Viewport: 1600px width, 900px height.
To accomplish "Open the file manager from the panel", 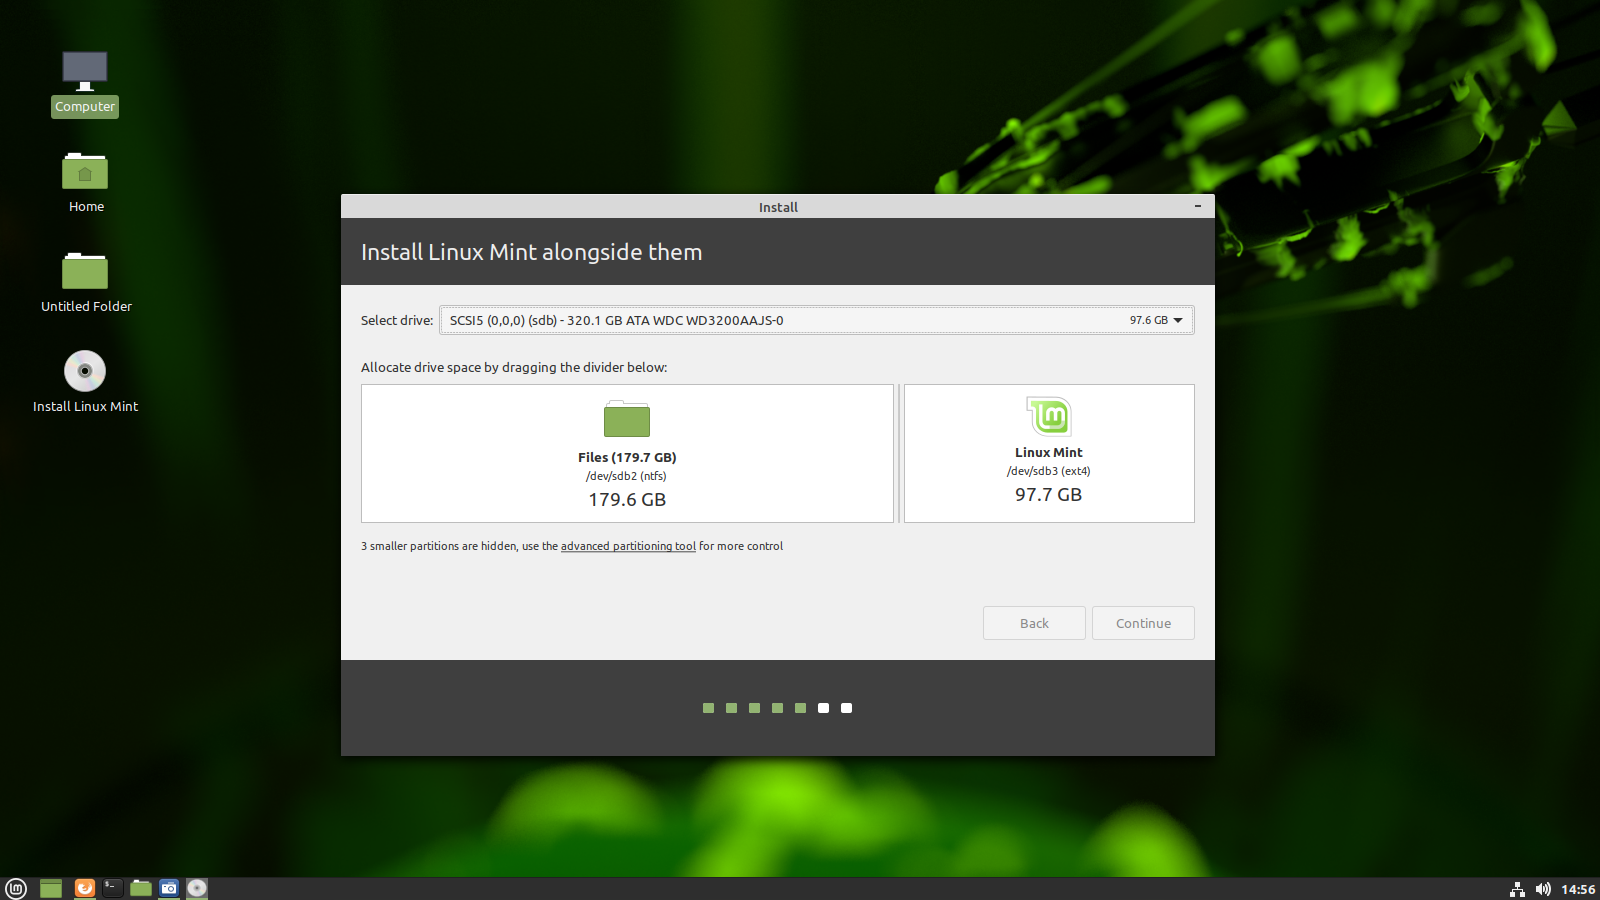I will pos(141,888).
